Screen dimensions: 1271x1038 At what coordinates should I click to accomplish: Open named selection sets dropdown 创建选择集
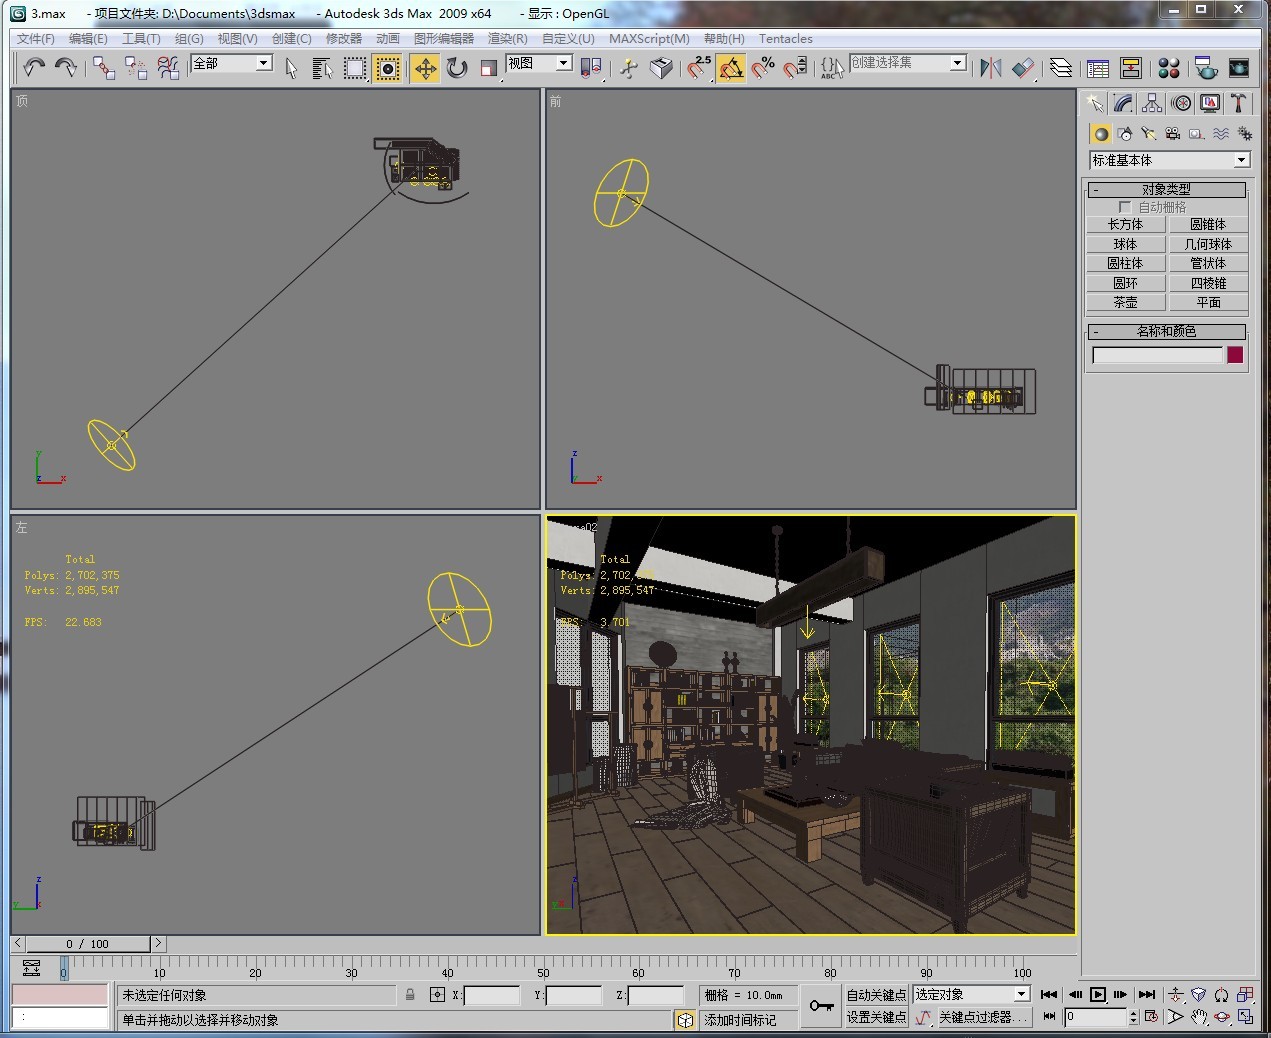908,63
